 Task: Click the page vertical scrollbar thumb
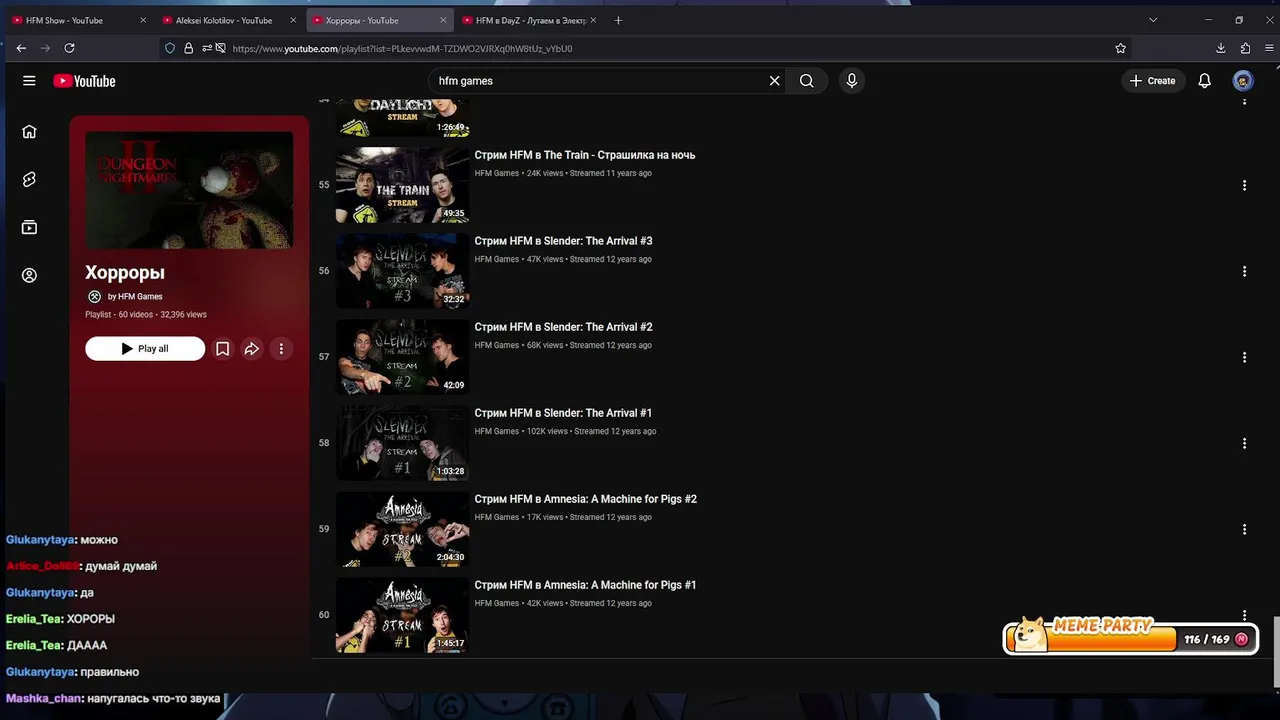pos(1276,650)
